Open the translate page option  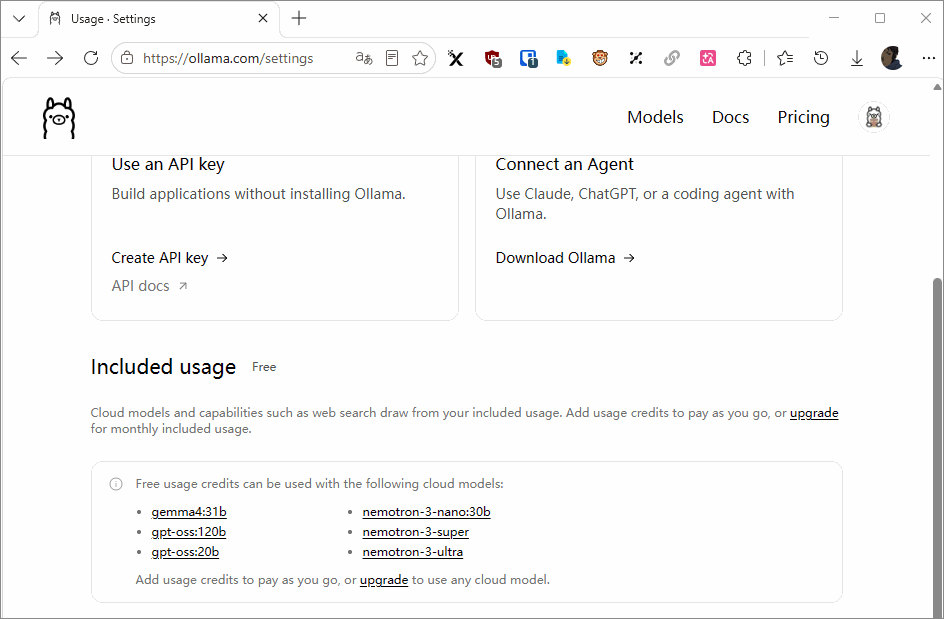click(364, 58)
